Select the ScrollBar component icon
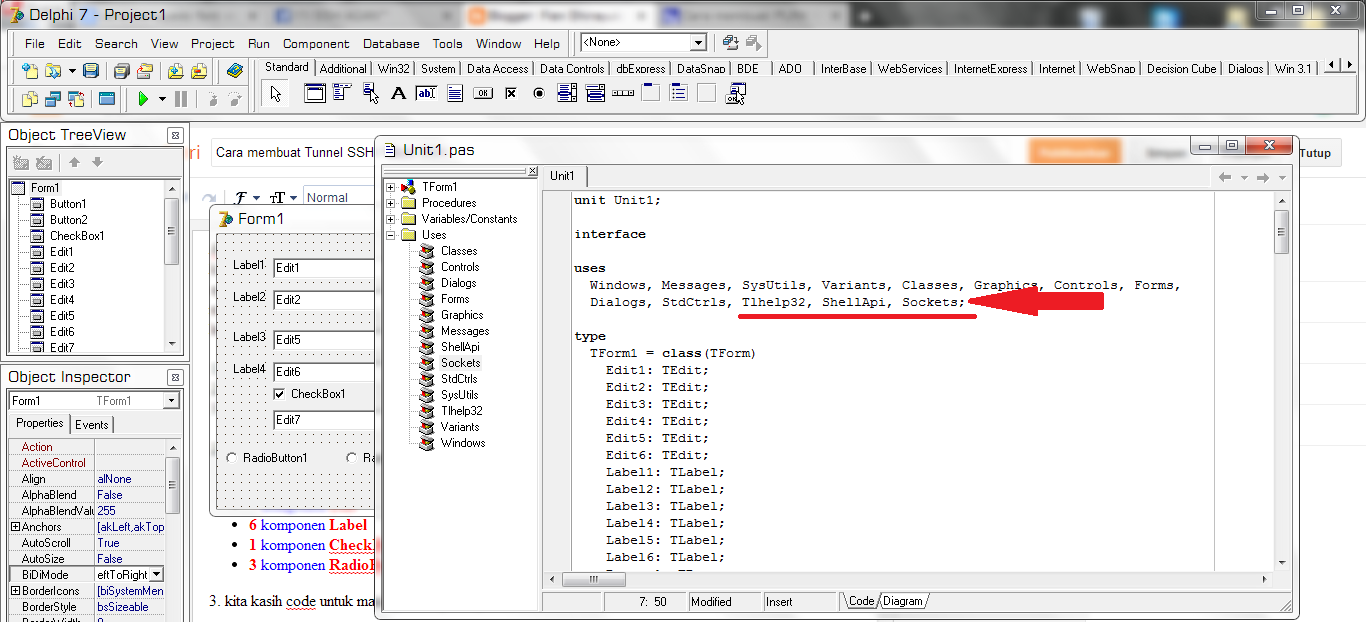This screenshot has width=1366, height=622. click(x=623, y=93)
